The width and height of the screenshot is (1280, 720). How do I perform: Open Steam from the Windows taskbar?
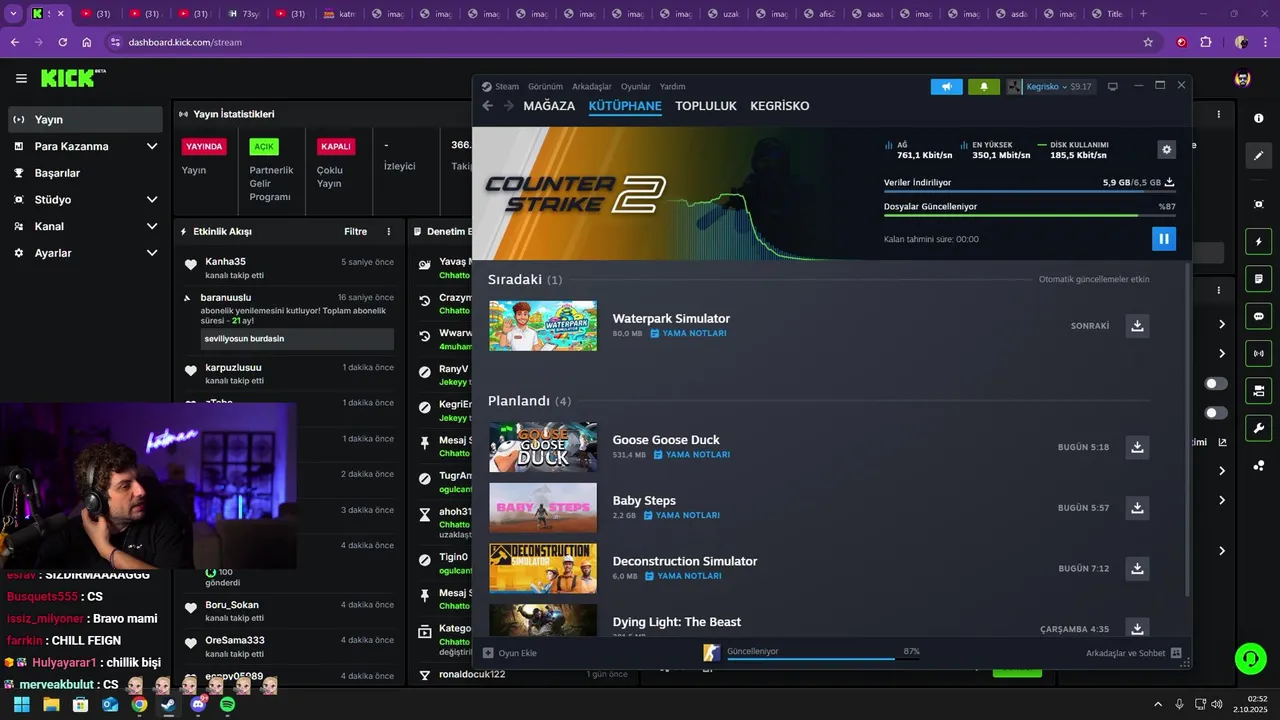point(169,705)
